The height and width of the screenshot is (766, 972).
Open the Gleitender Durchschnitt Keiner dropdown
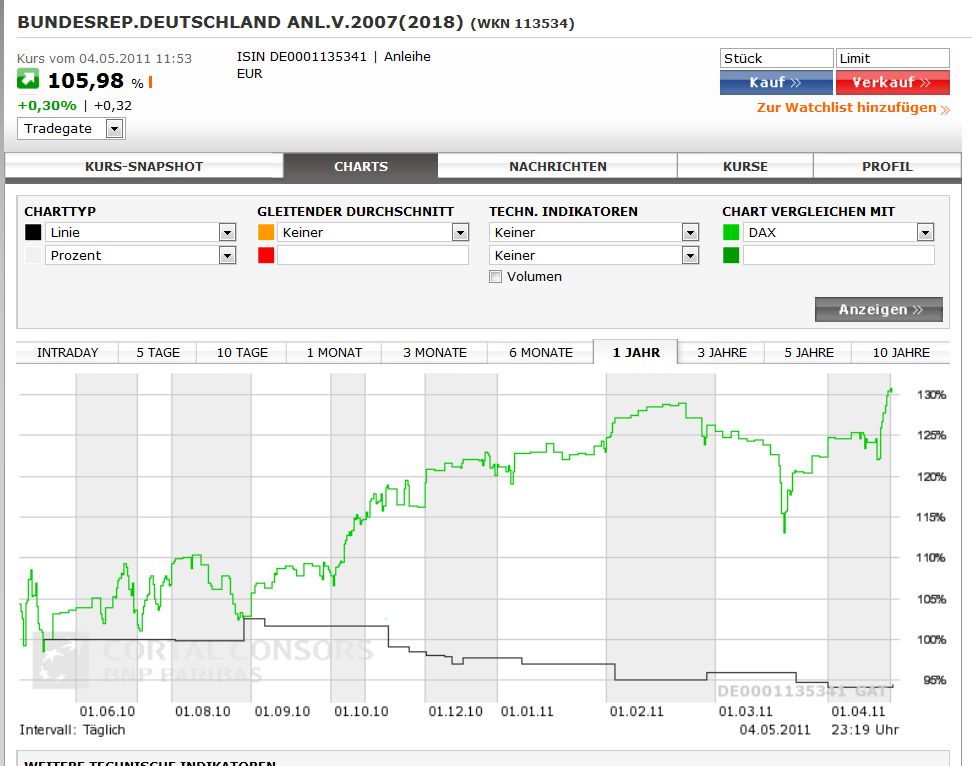[460, 232]
